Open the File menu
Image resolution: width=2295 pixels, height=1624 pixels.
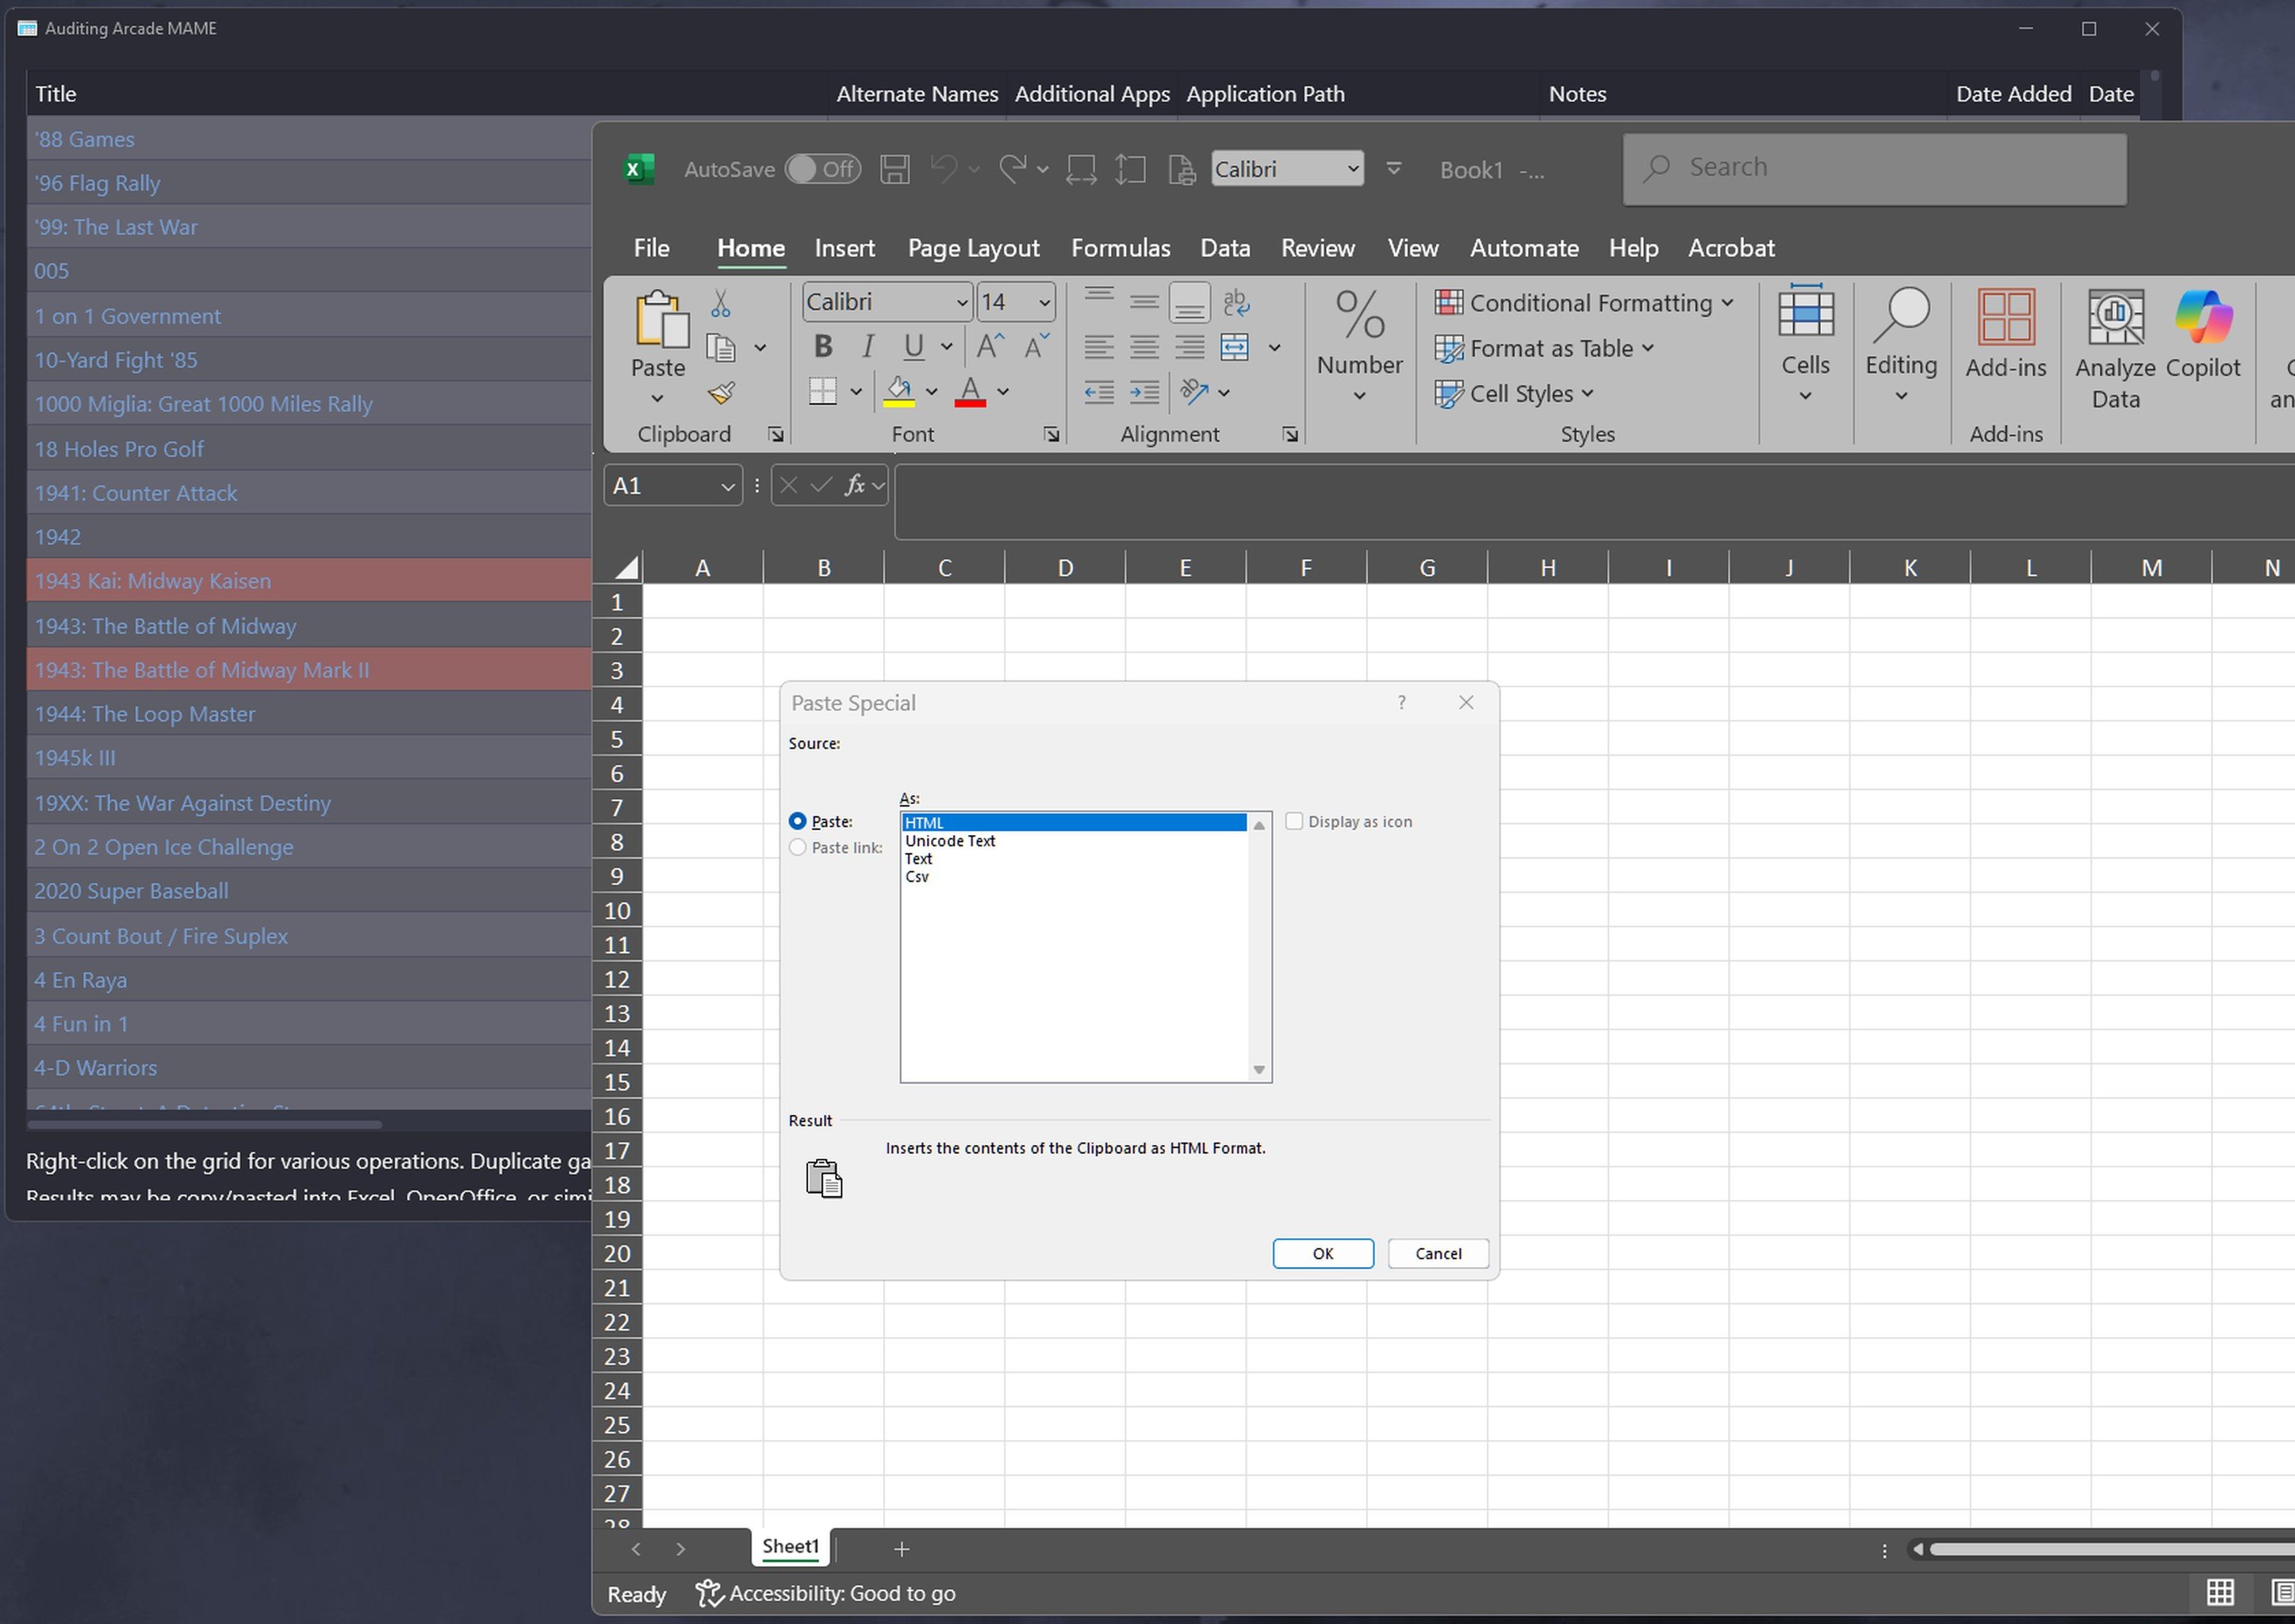[x=651, y=248]
